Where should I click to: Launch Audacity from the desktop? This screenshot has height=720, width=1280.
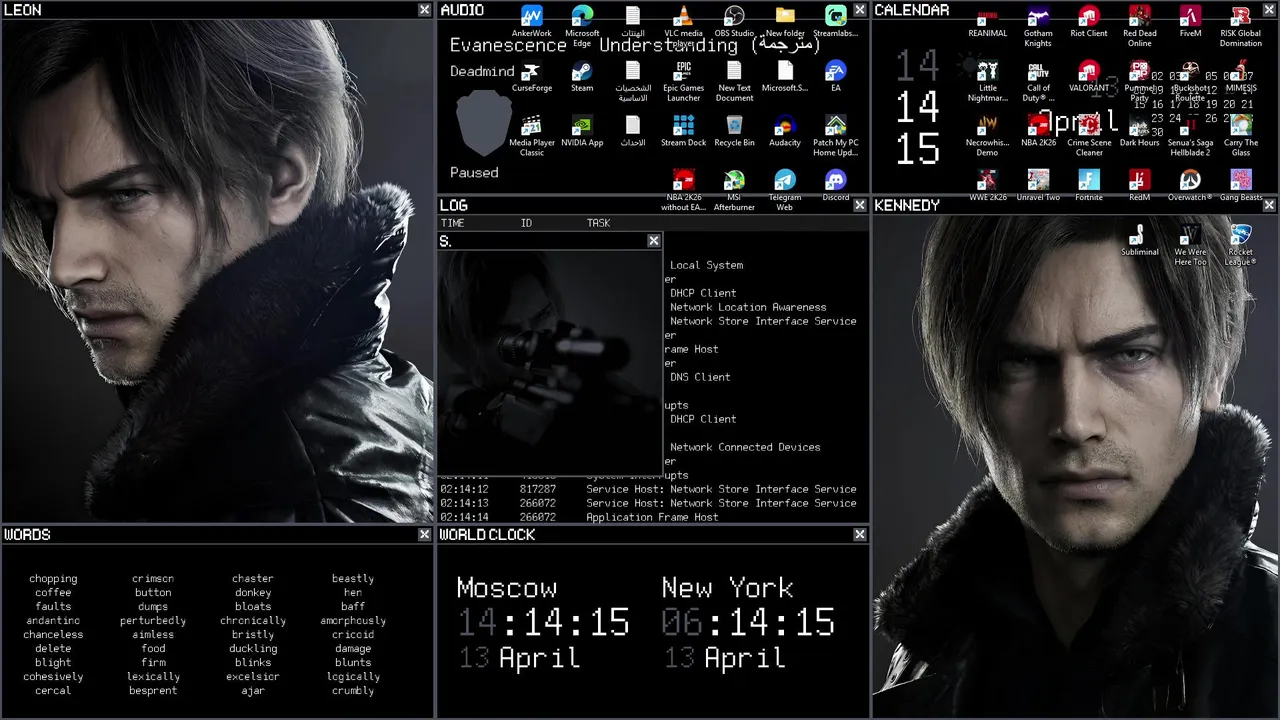785,131
